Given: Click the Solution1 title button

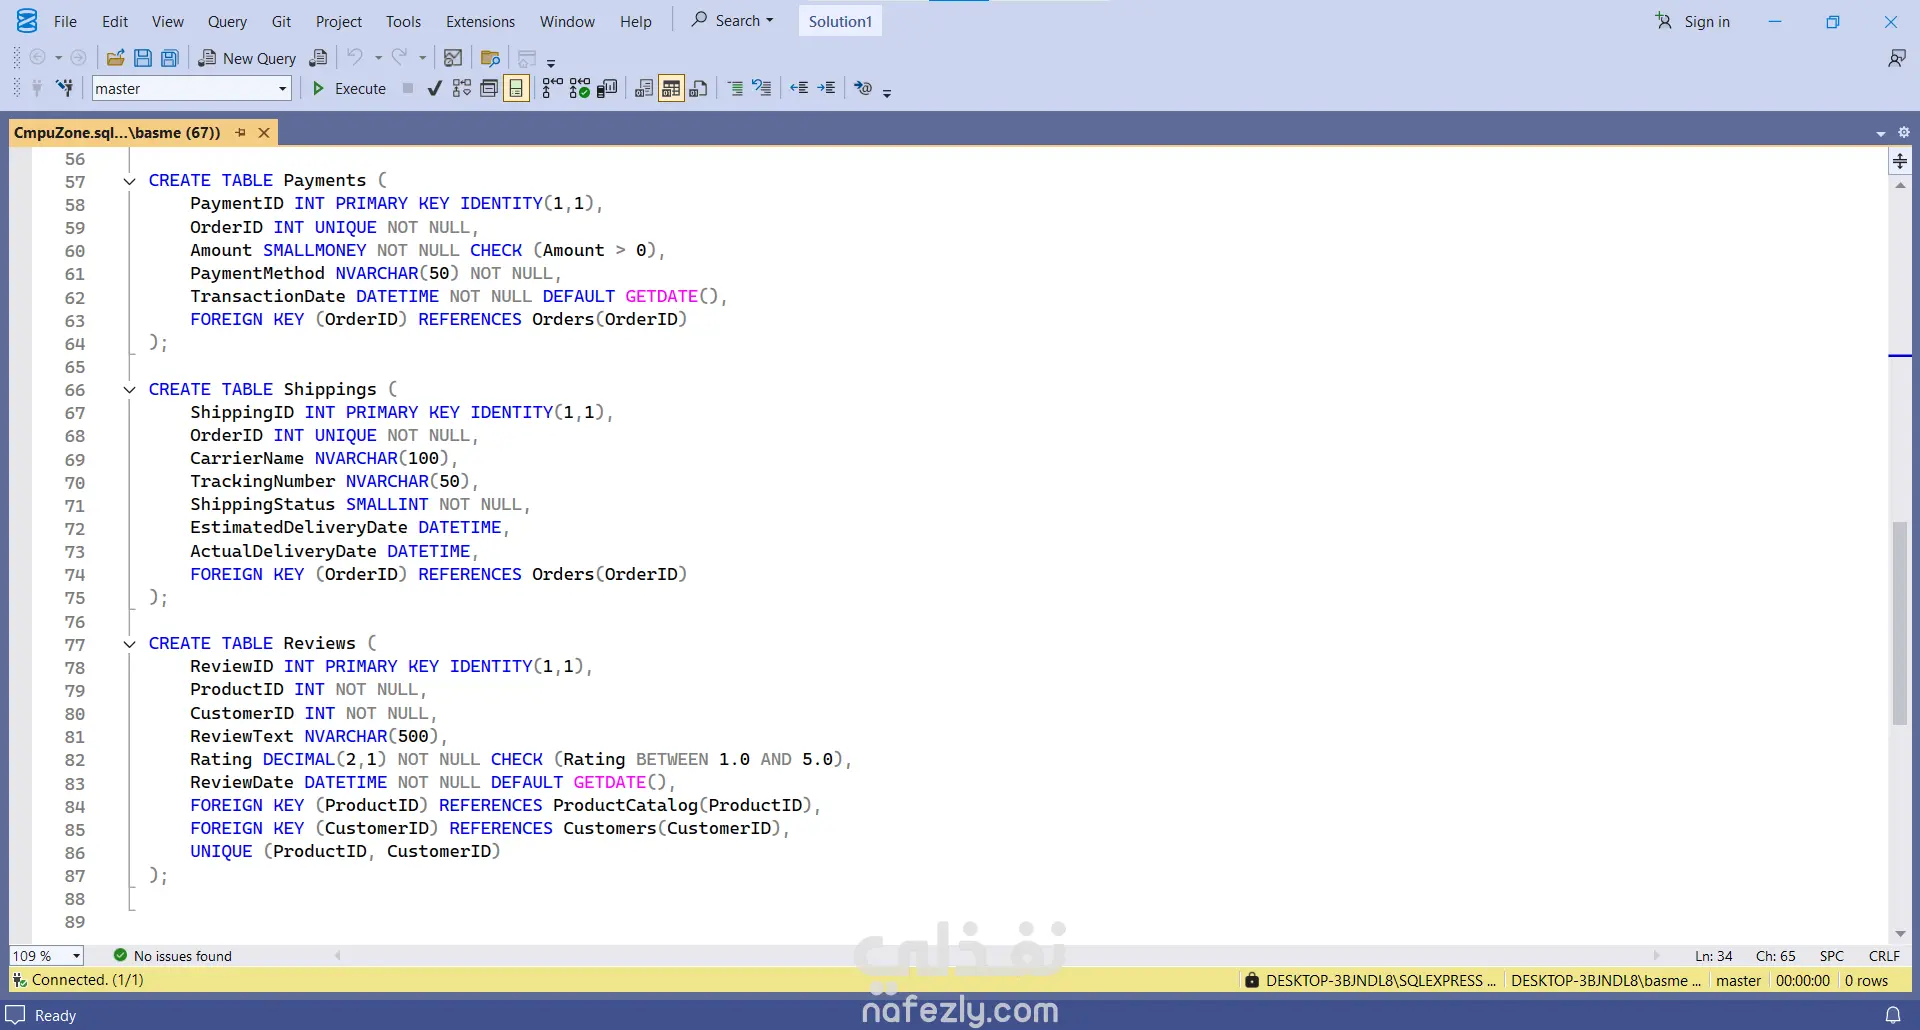Looking at the screenshot, I should point(840,21).
